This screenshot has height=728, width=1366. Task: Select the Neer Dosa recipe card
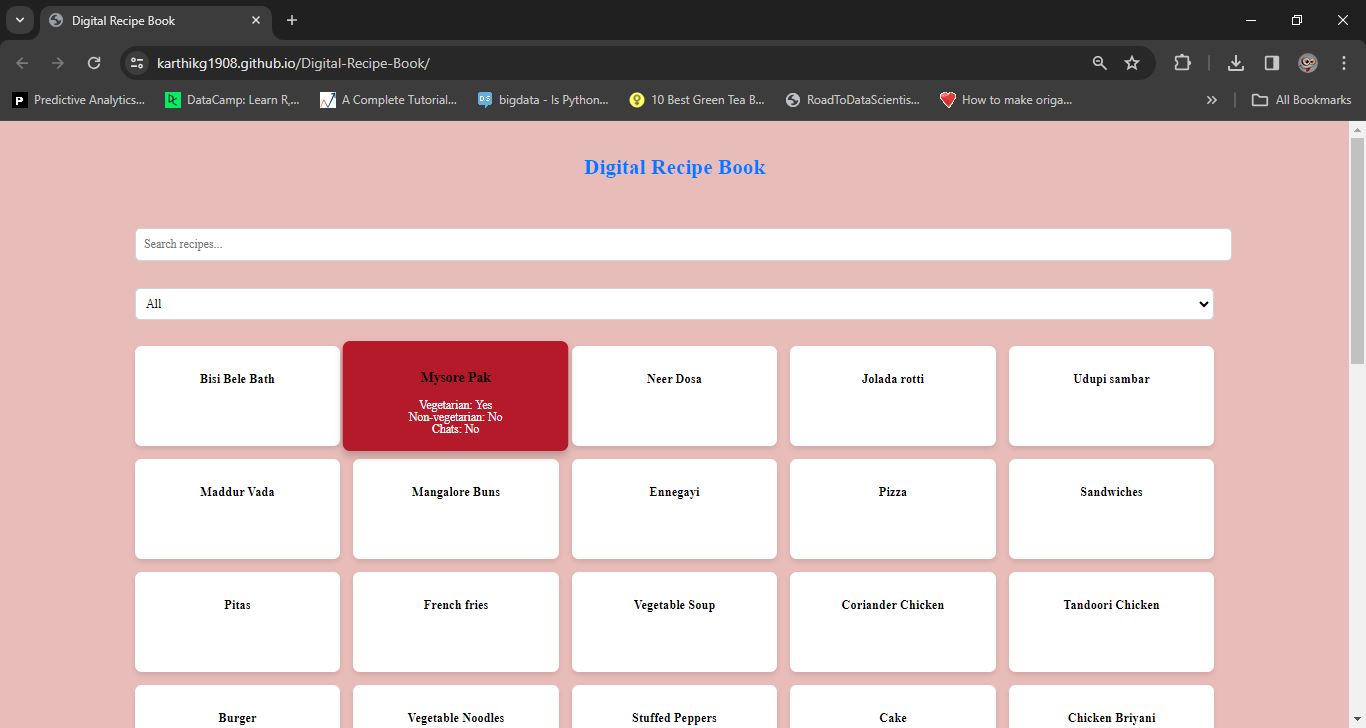(x=674, y=396)
